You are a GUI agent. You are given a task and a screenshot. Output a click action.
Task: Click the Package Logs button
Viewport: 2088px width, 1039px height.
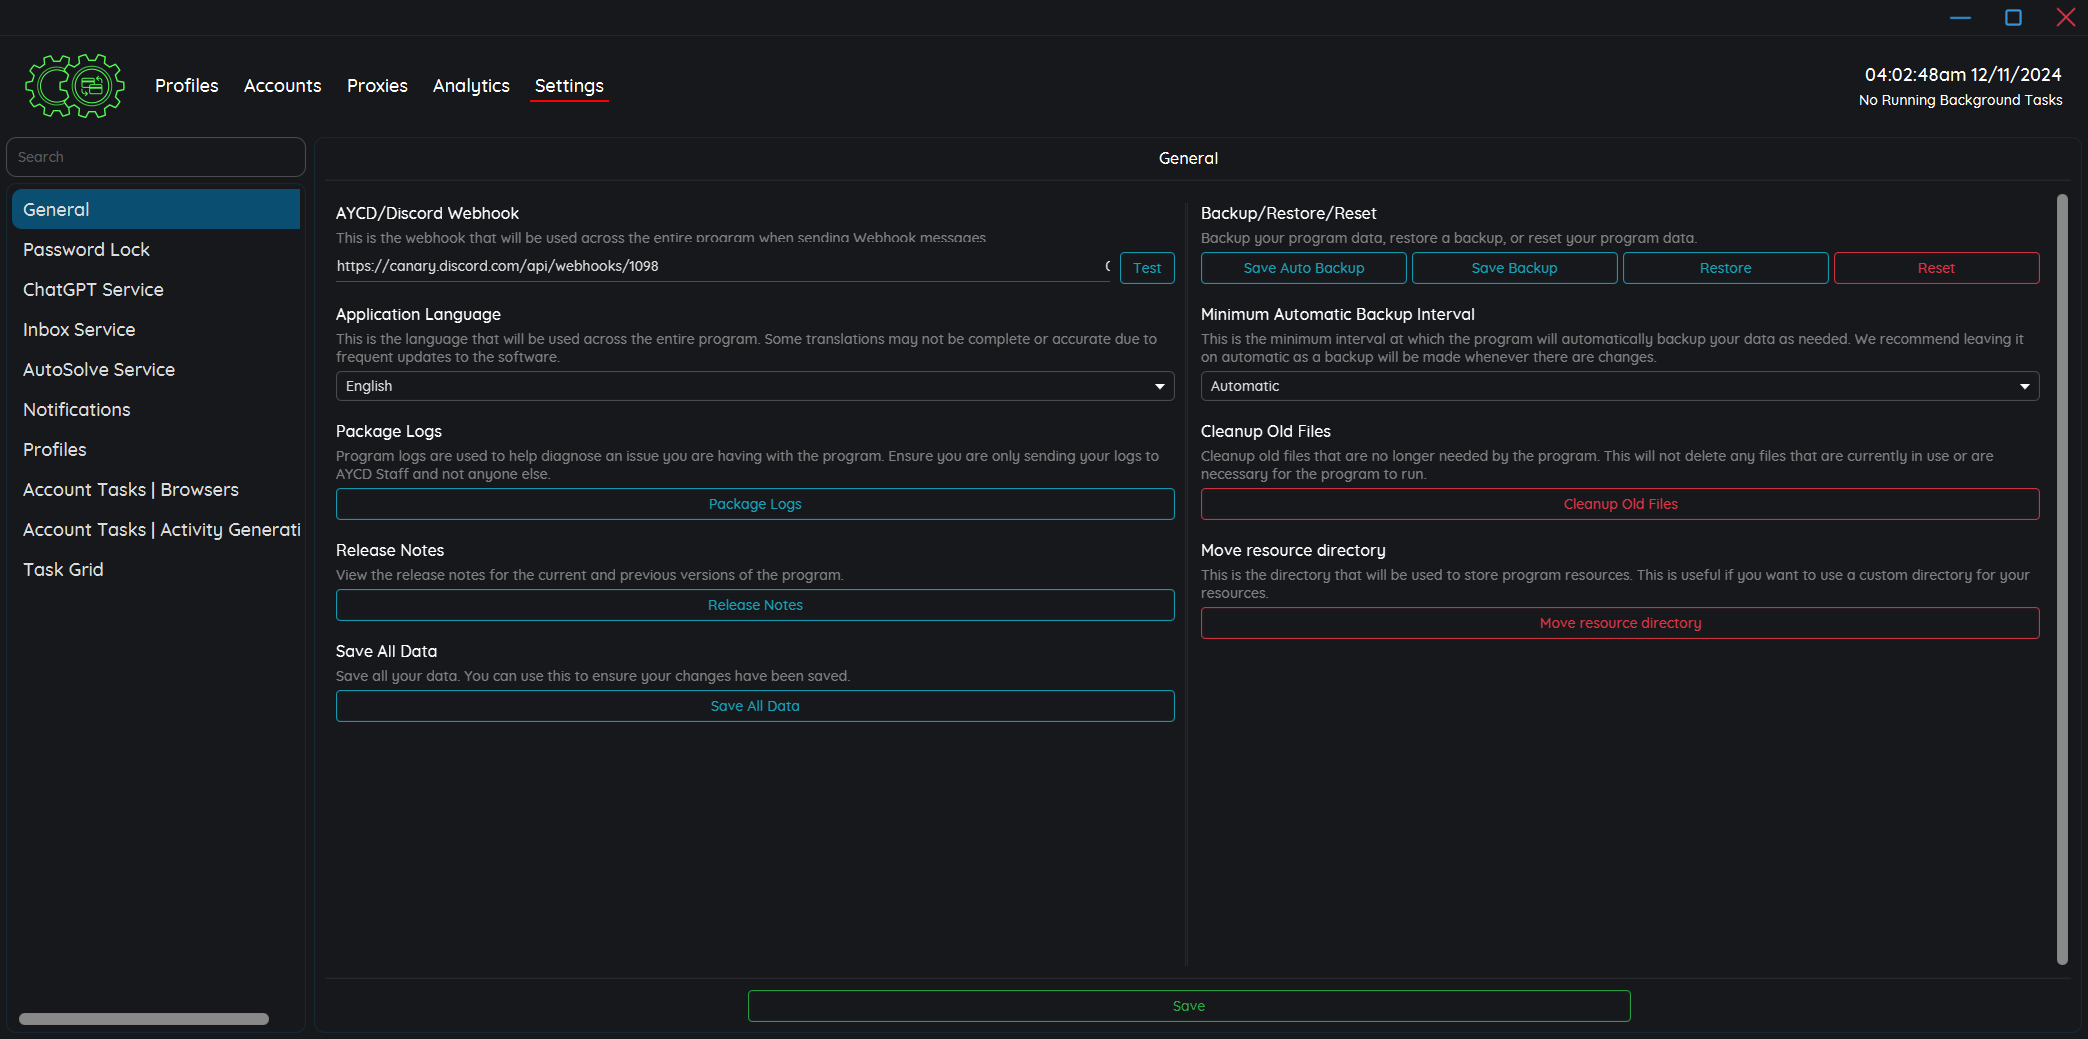coord(754,504)
